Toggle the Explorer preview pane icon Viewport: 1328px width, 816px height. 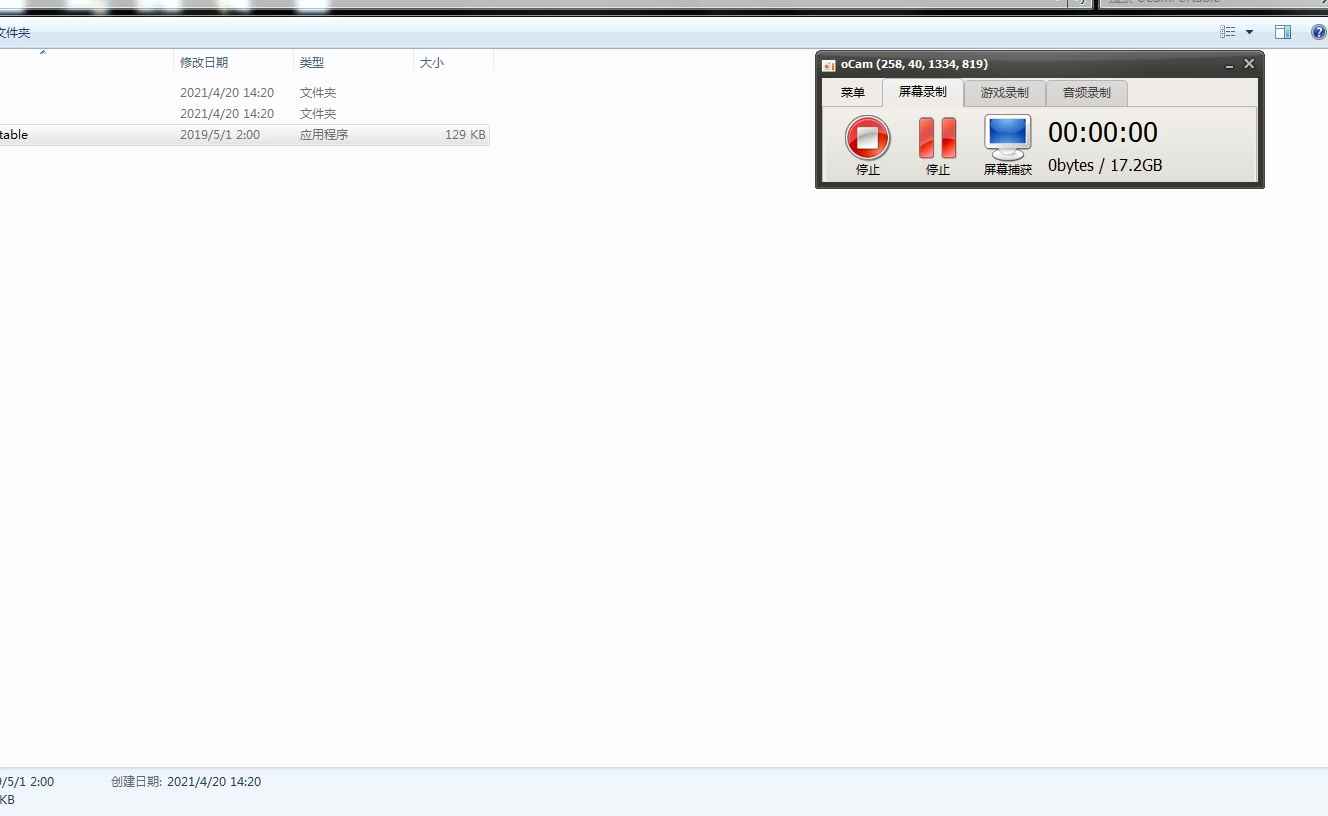click(x=1283, y=32)
